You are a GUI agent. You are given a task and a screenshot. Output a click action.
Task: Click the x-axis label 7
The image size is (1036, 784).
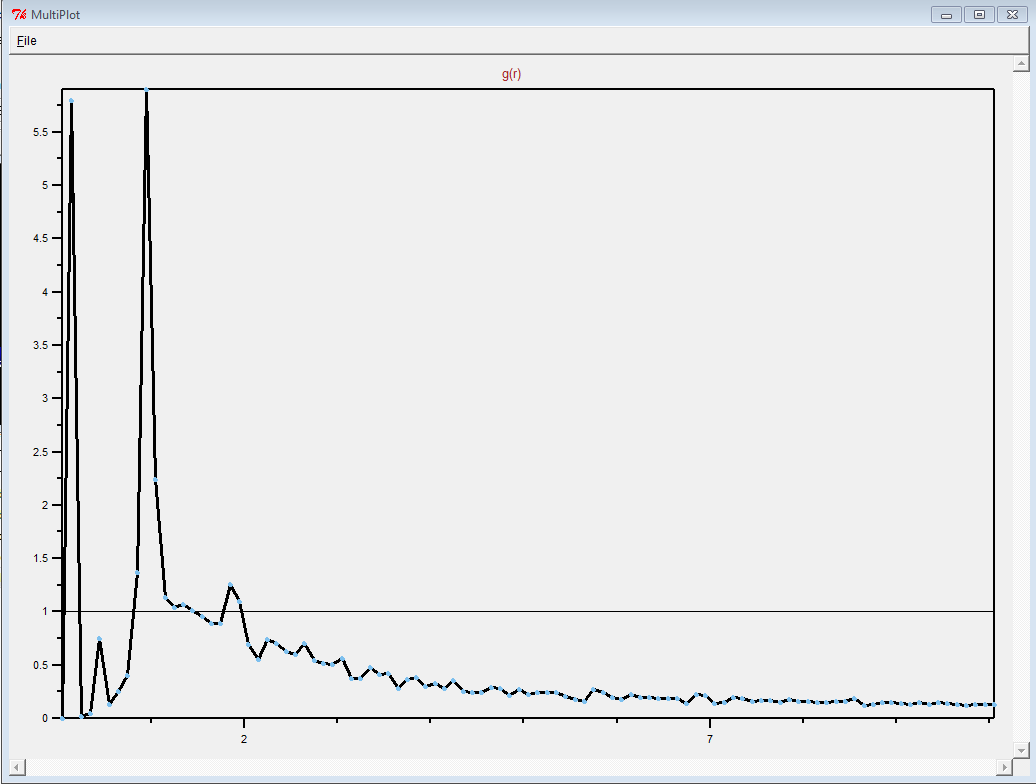[x=710, y=739]
